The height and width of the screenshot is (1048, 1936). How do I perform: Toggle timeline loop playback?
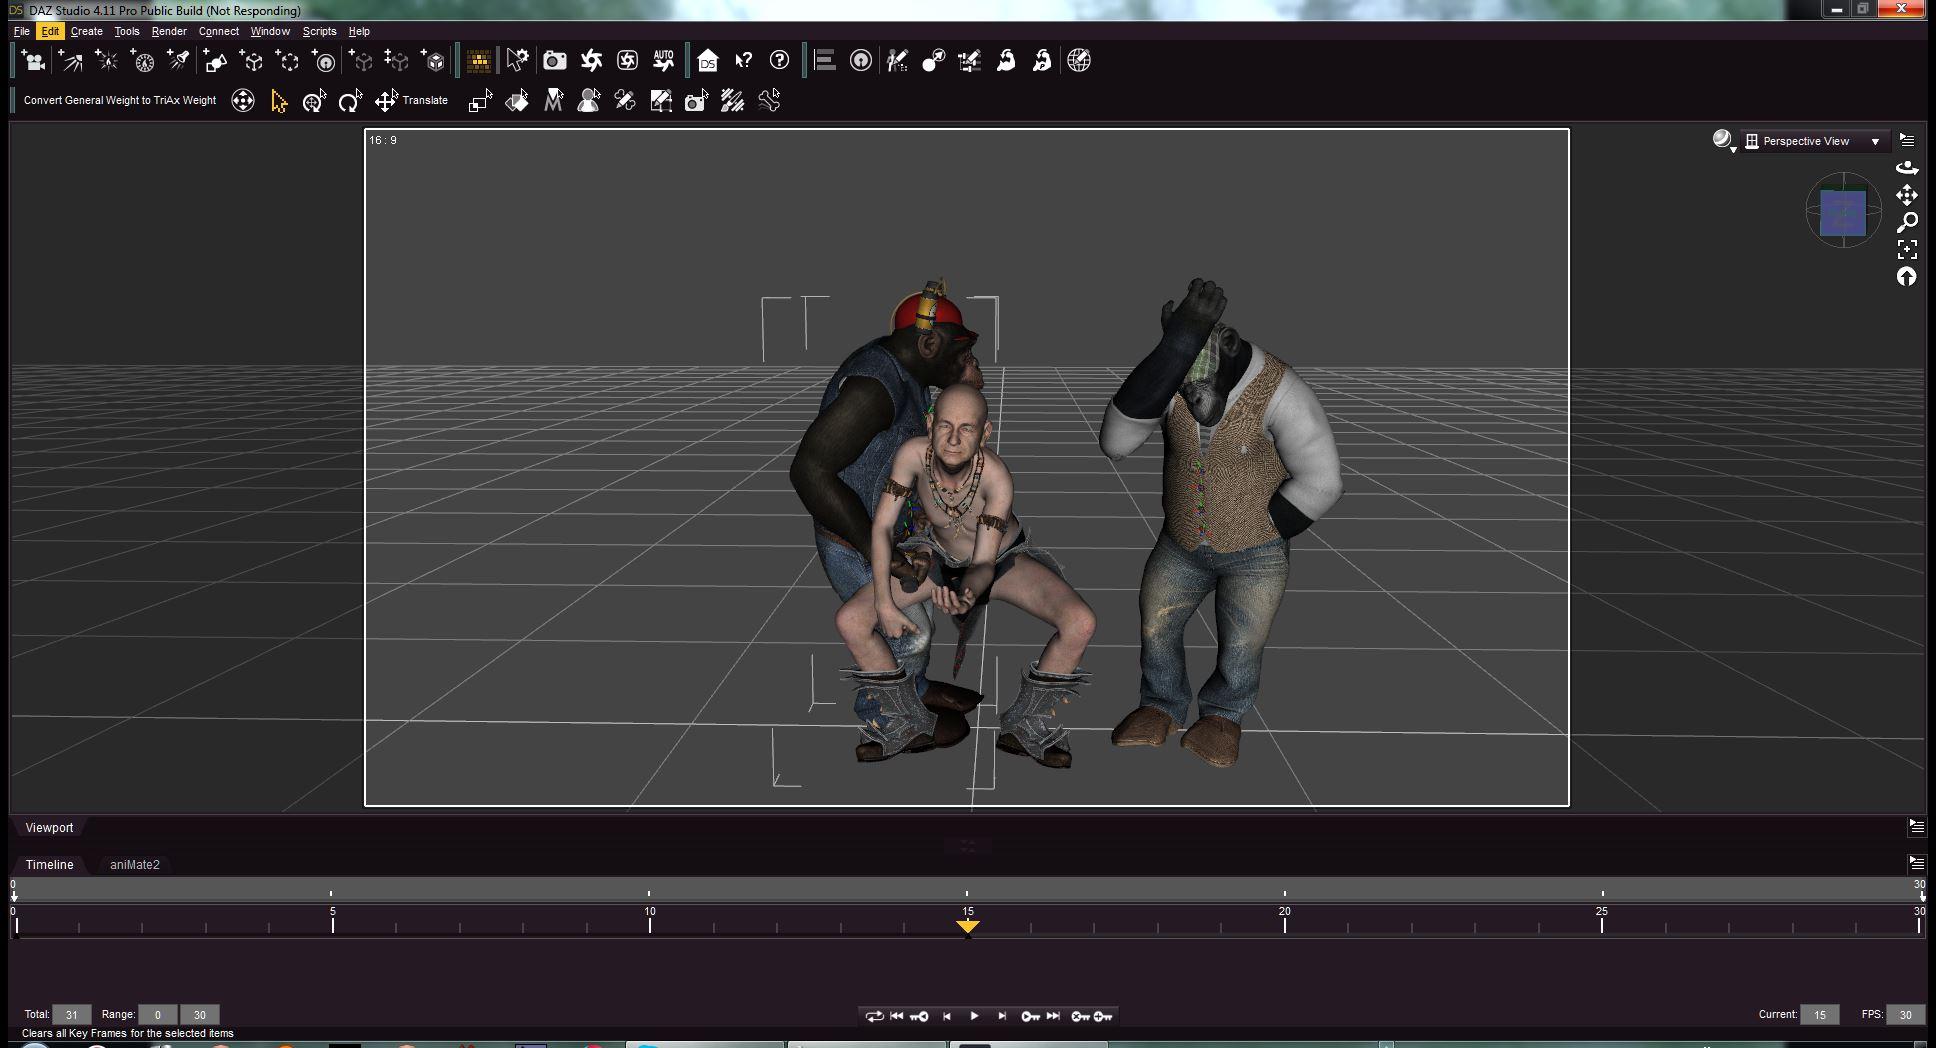(x=874, y=1016)
